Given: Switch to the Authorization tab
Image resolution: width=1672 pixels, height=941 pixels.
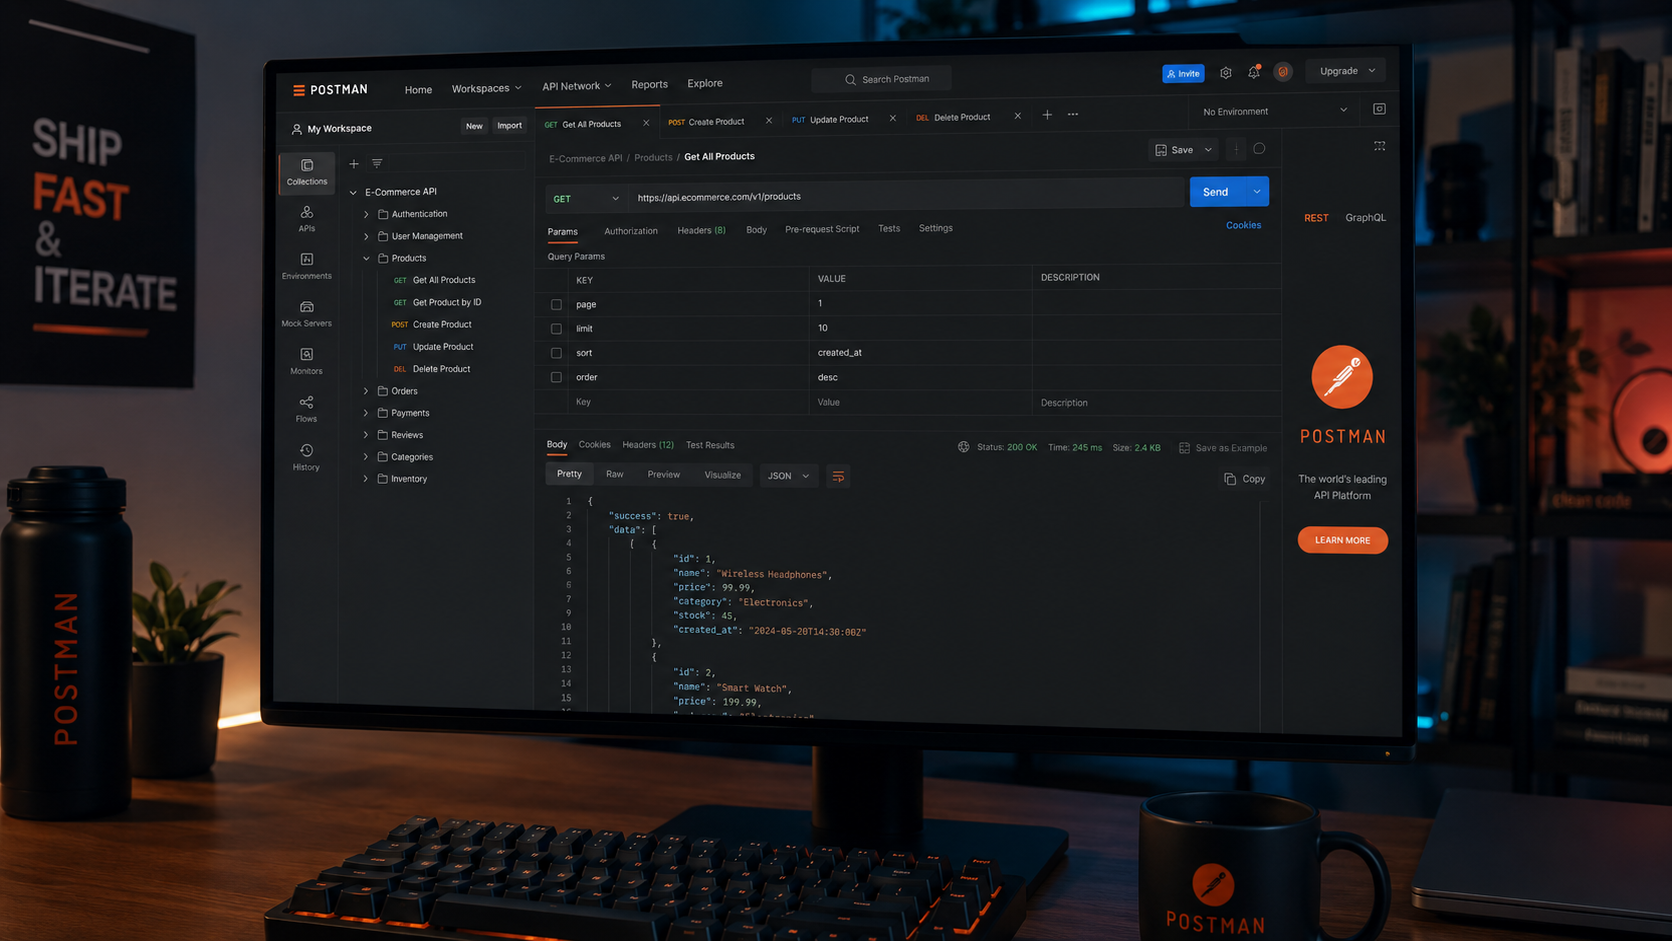Looking at the screenshot, I should coord(631,231).
